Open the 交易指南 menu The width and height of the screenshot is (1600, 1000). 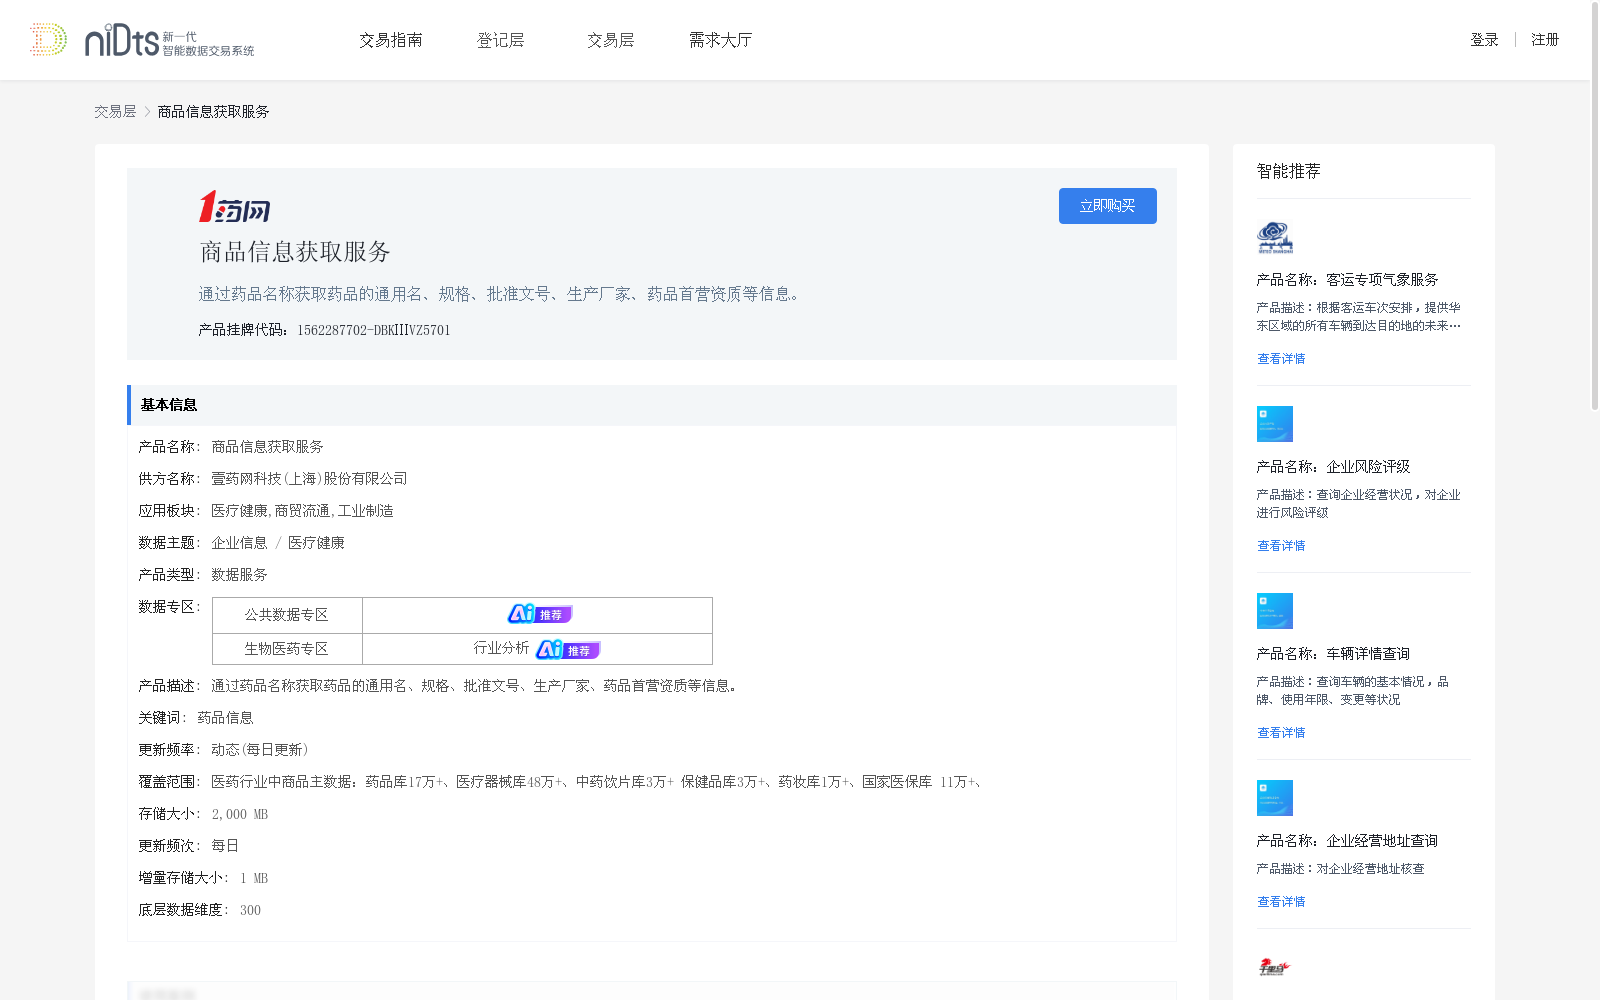(x=391, y=40)
